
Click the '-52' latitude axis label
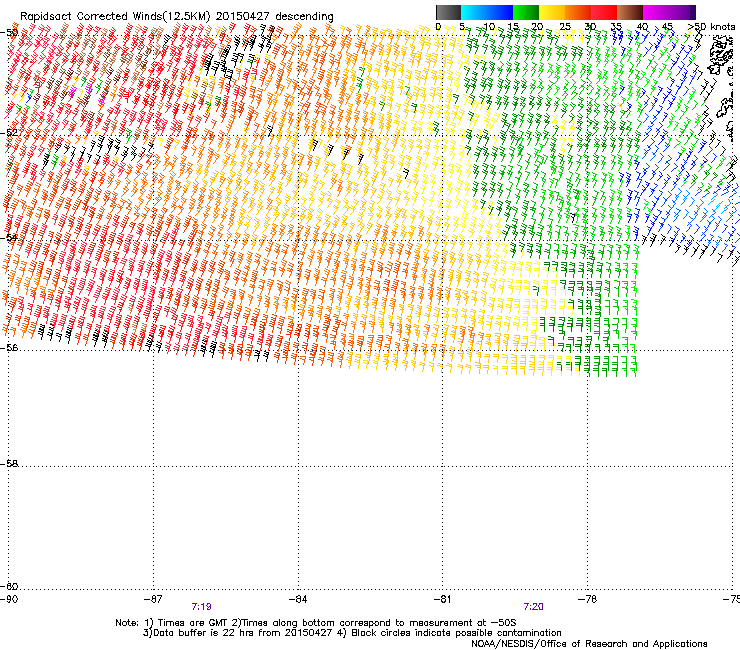tap(9, 133)
